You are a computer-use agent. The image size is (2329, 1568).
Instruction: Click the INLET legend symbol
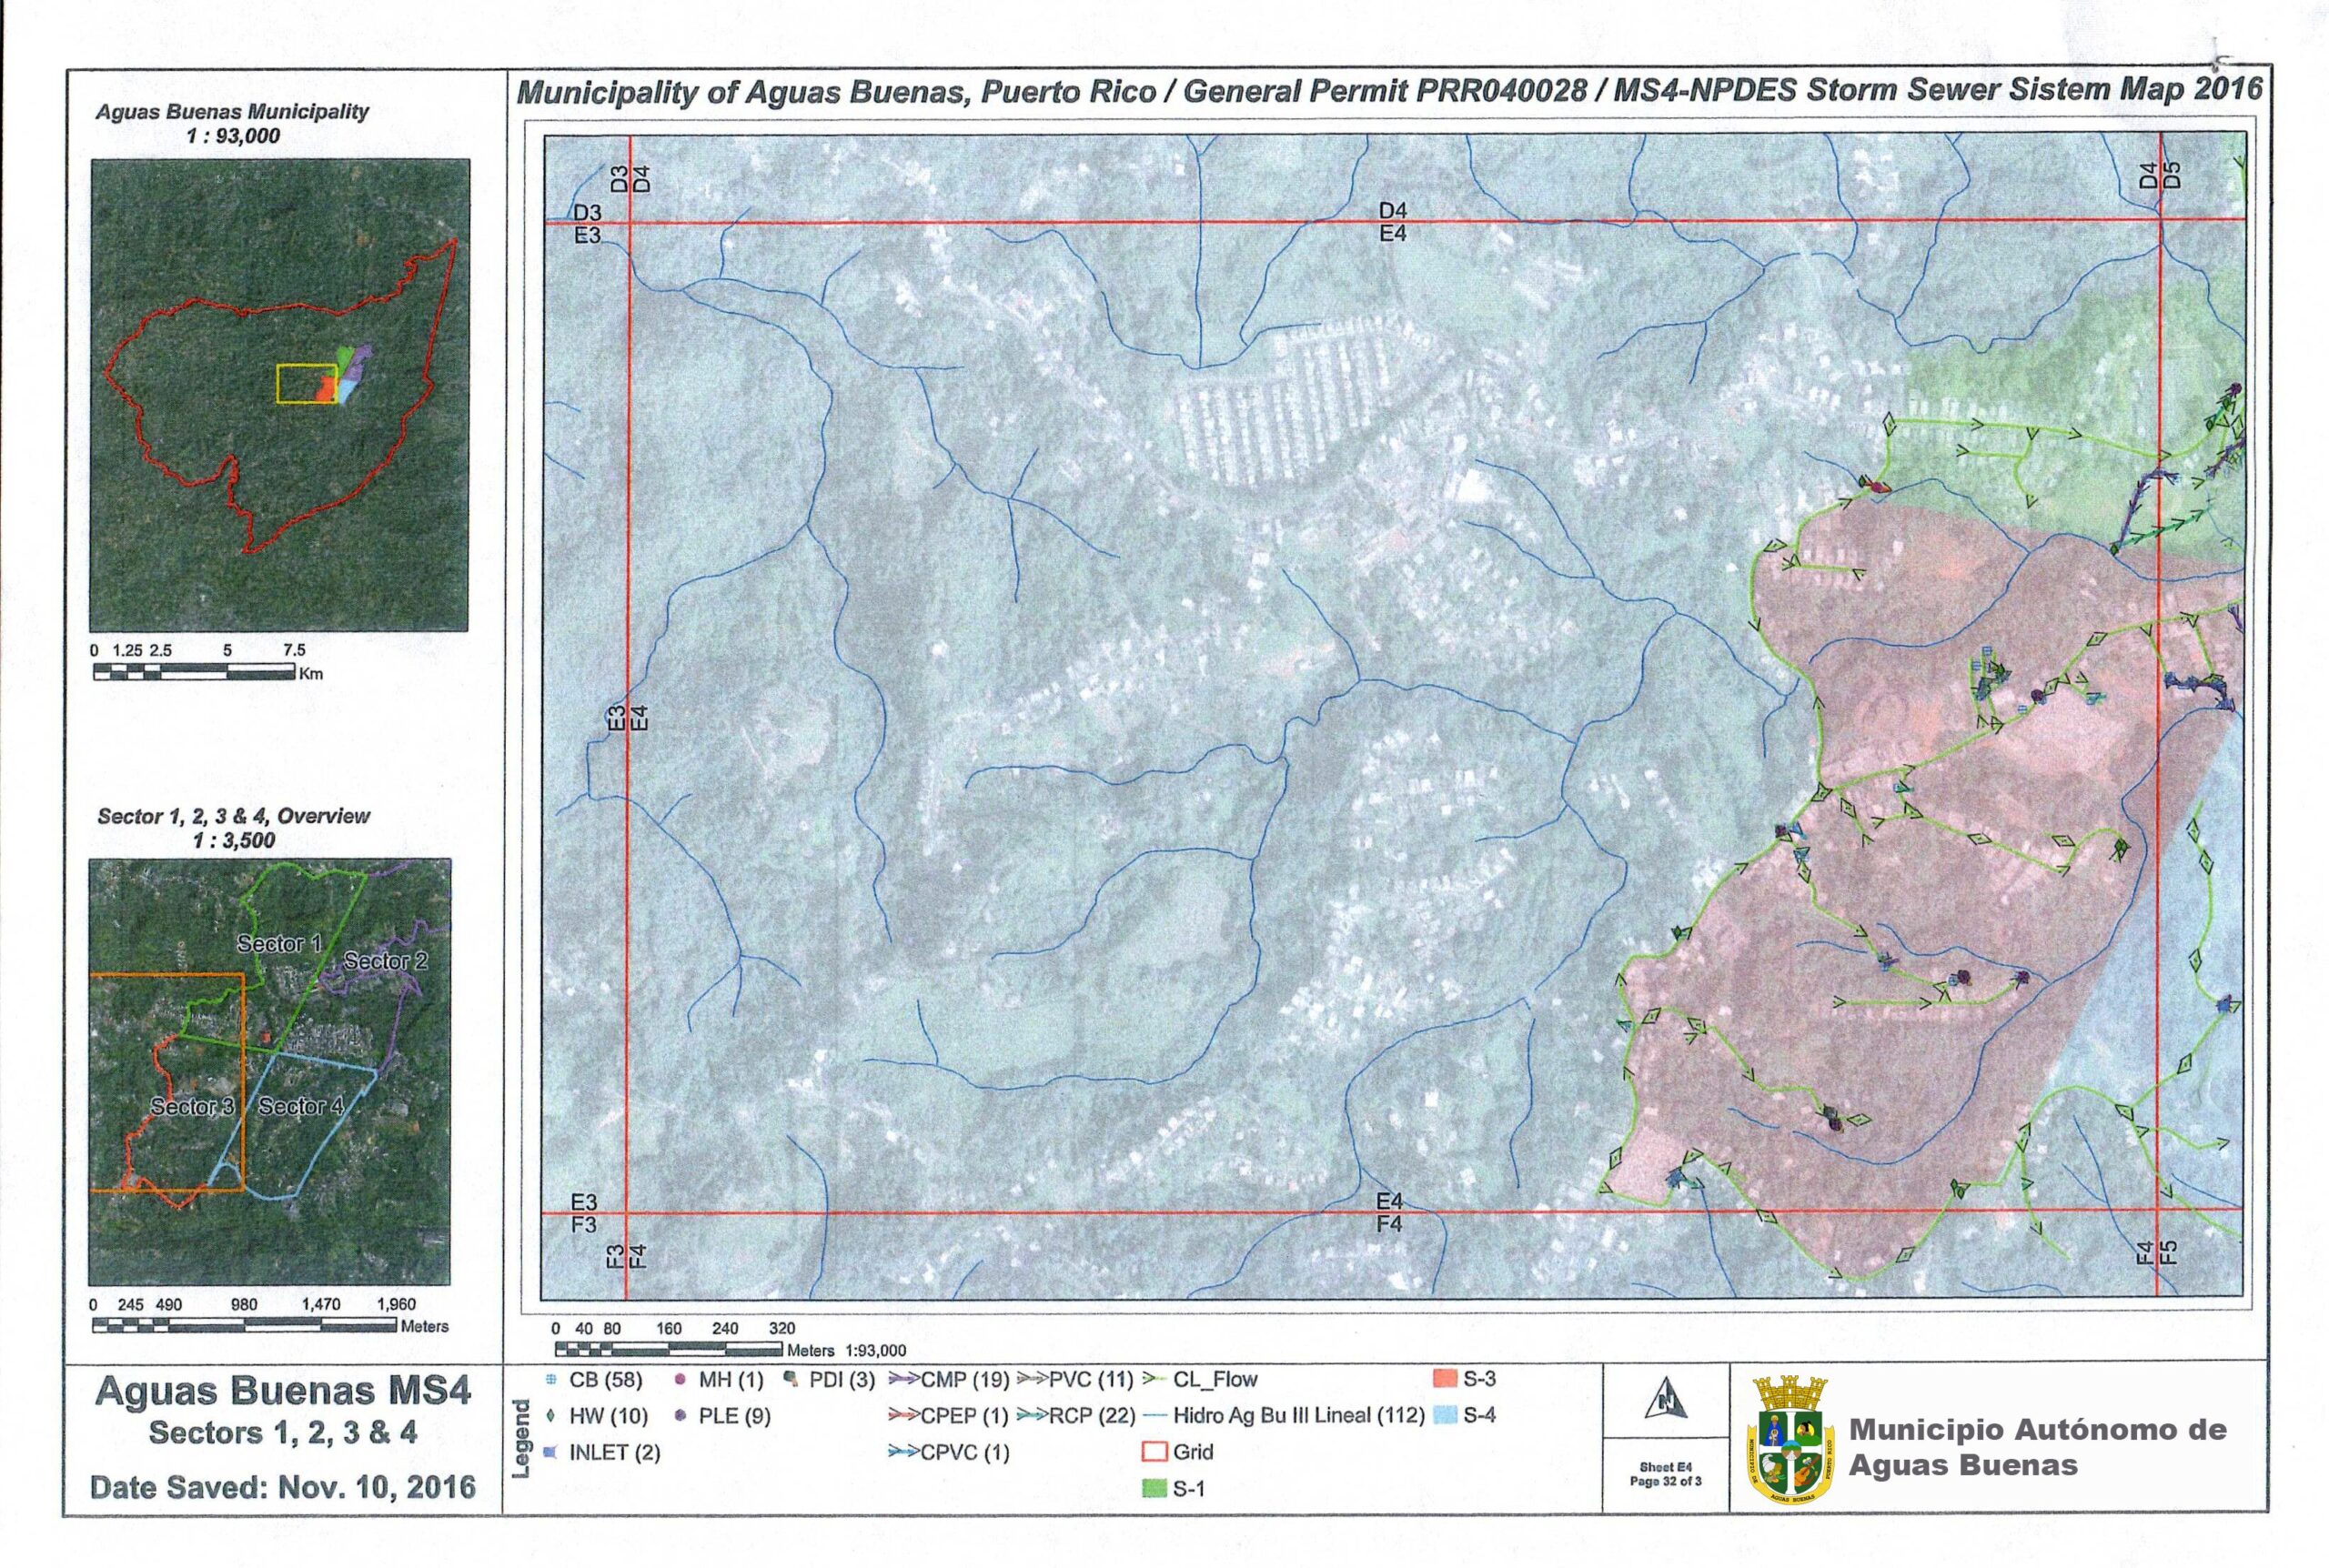pyautogui.click(x=550, y=1453)
